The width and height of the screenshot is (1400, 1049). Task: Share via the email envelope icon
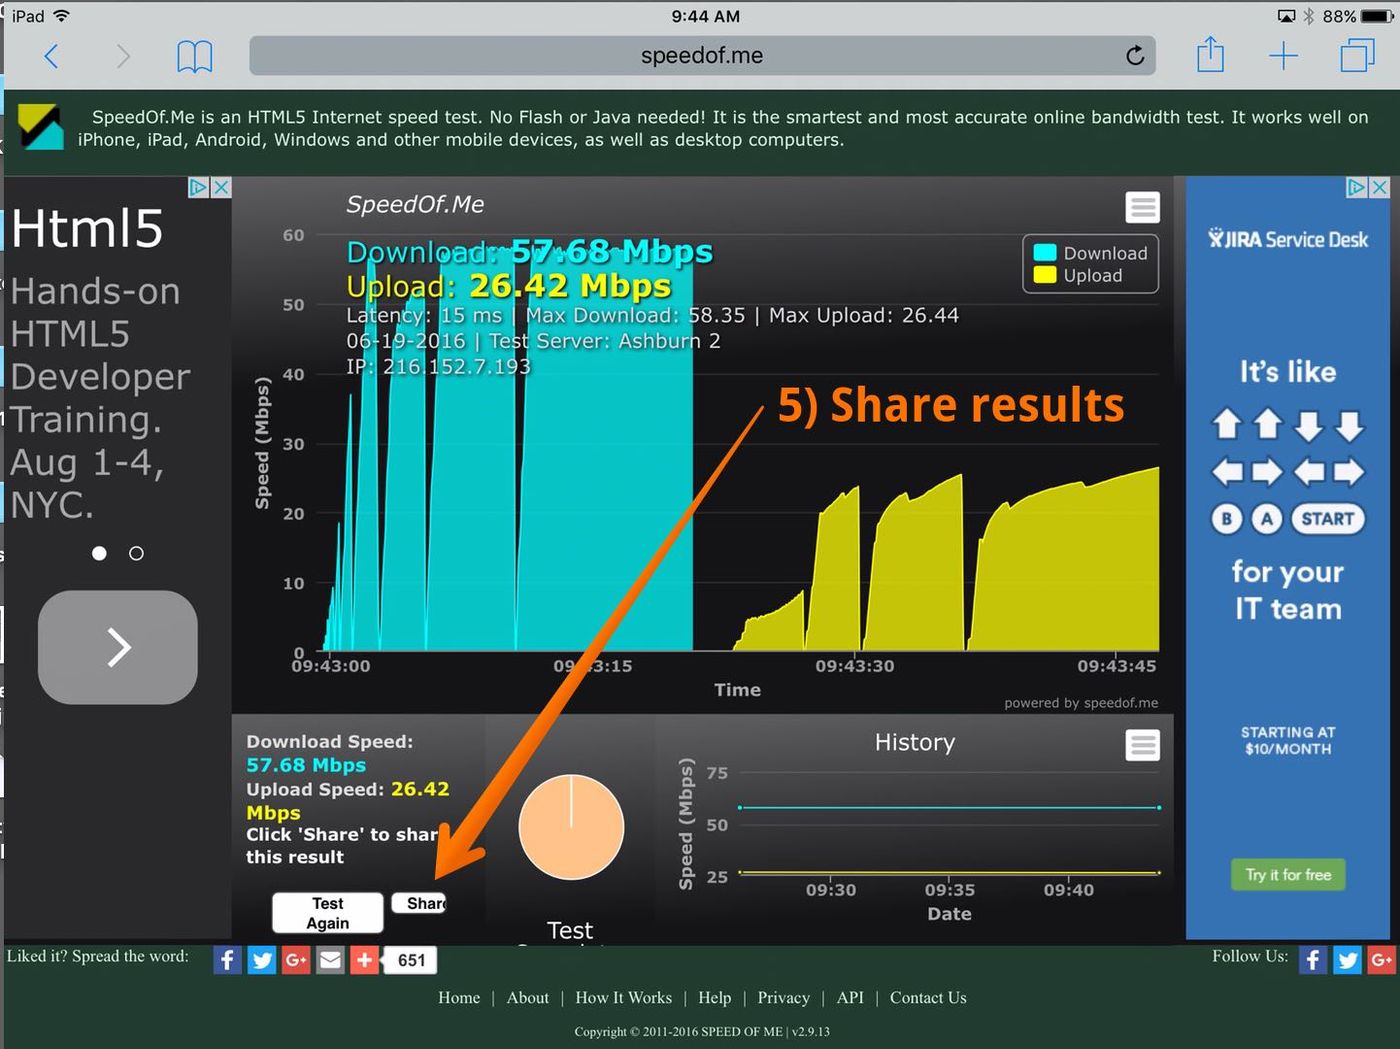pos(330,960)
